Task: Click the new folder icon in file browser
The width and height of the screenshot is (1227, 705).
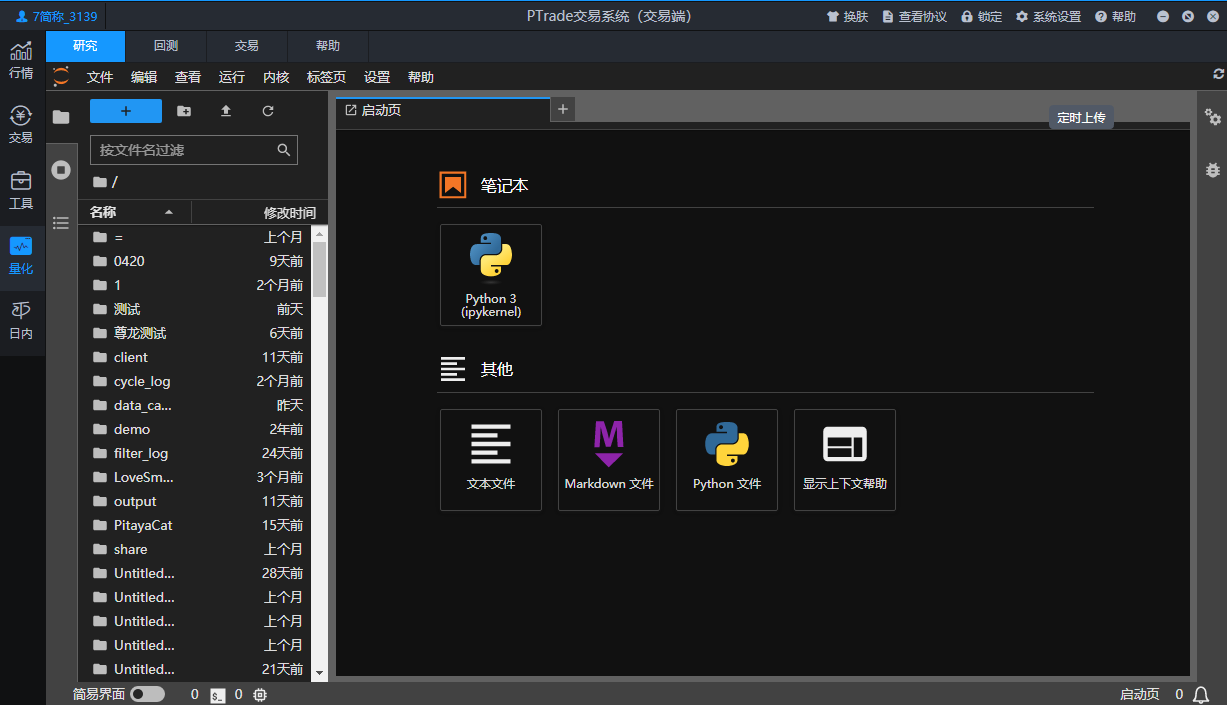Action: tap(184, 111)
